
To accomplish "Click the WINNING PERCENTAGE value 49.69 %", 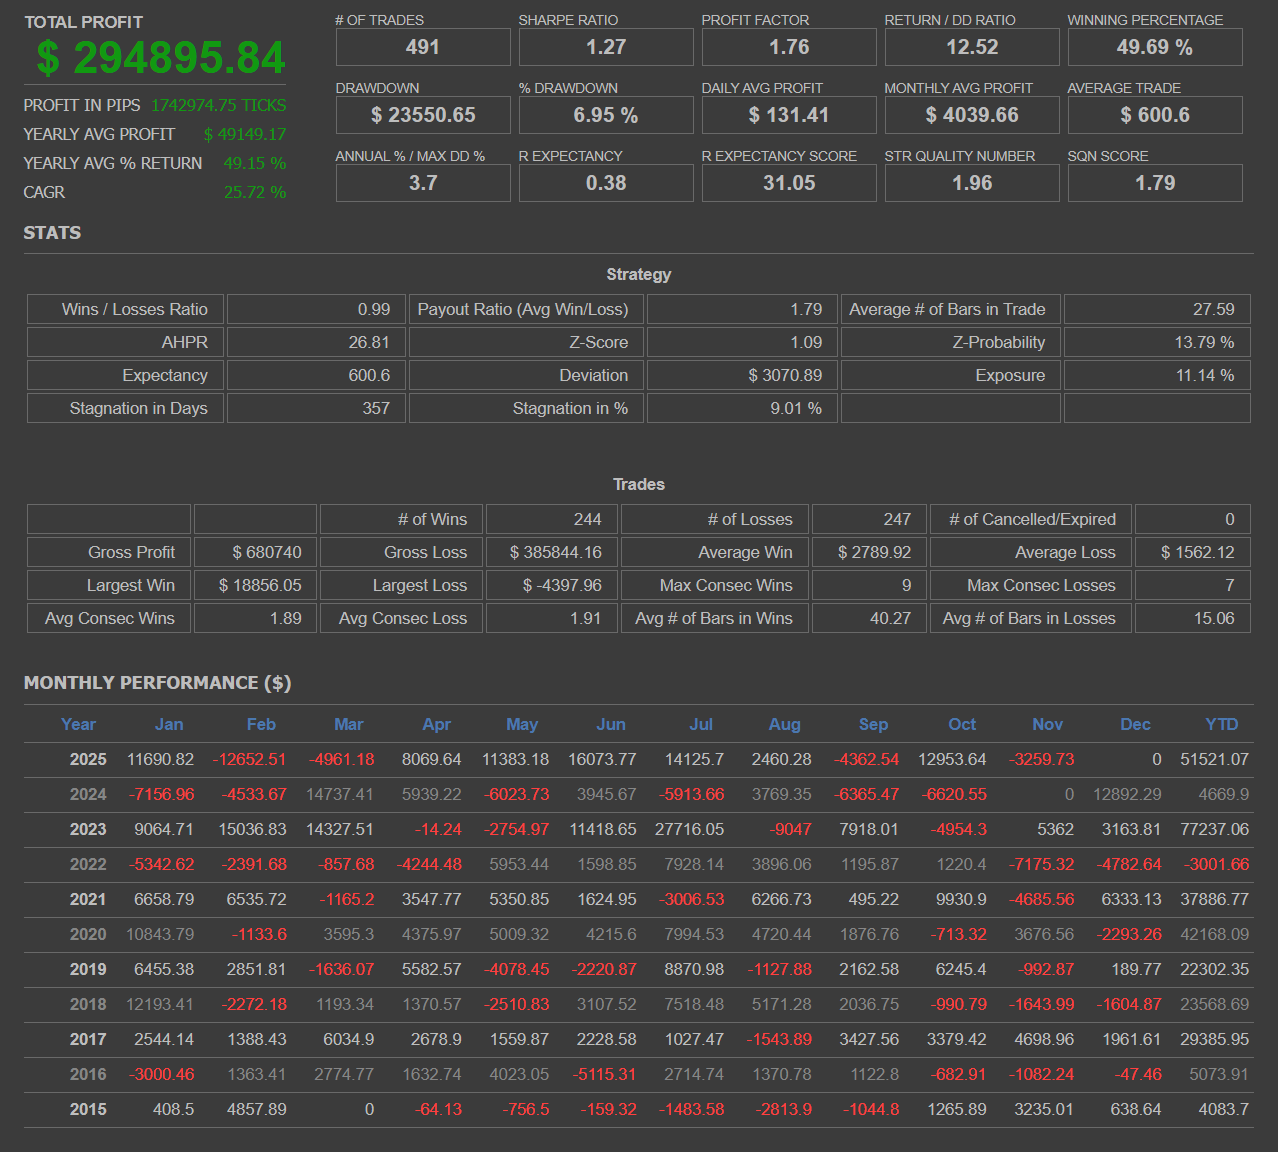I will coord(1154,46).
